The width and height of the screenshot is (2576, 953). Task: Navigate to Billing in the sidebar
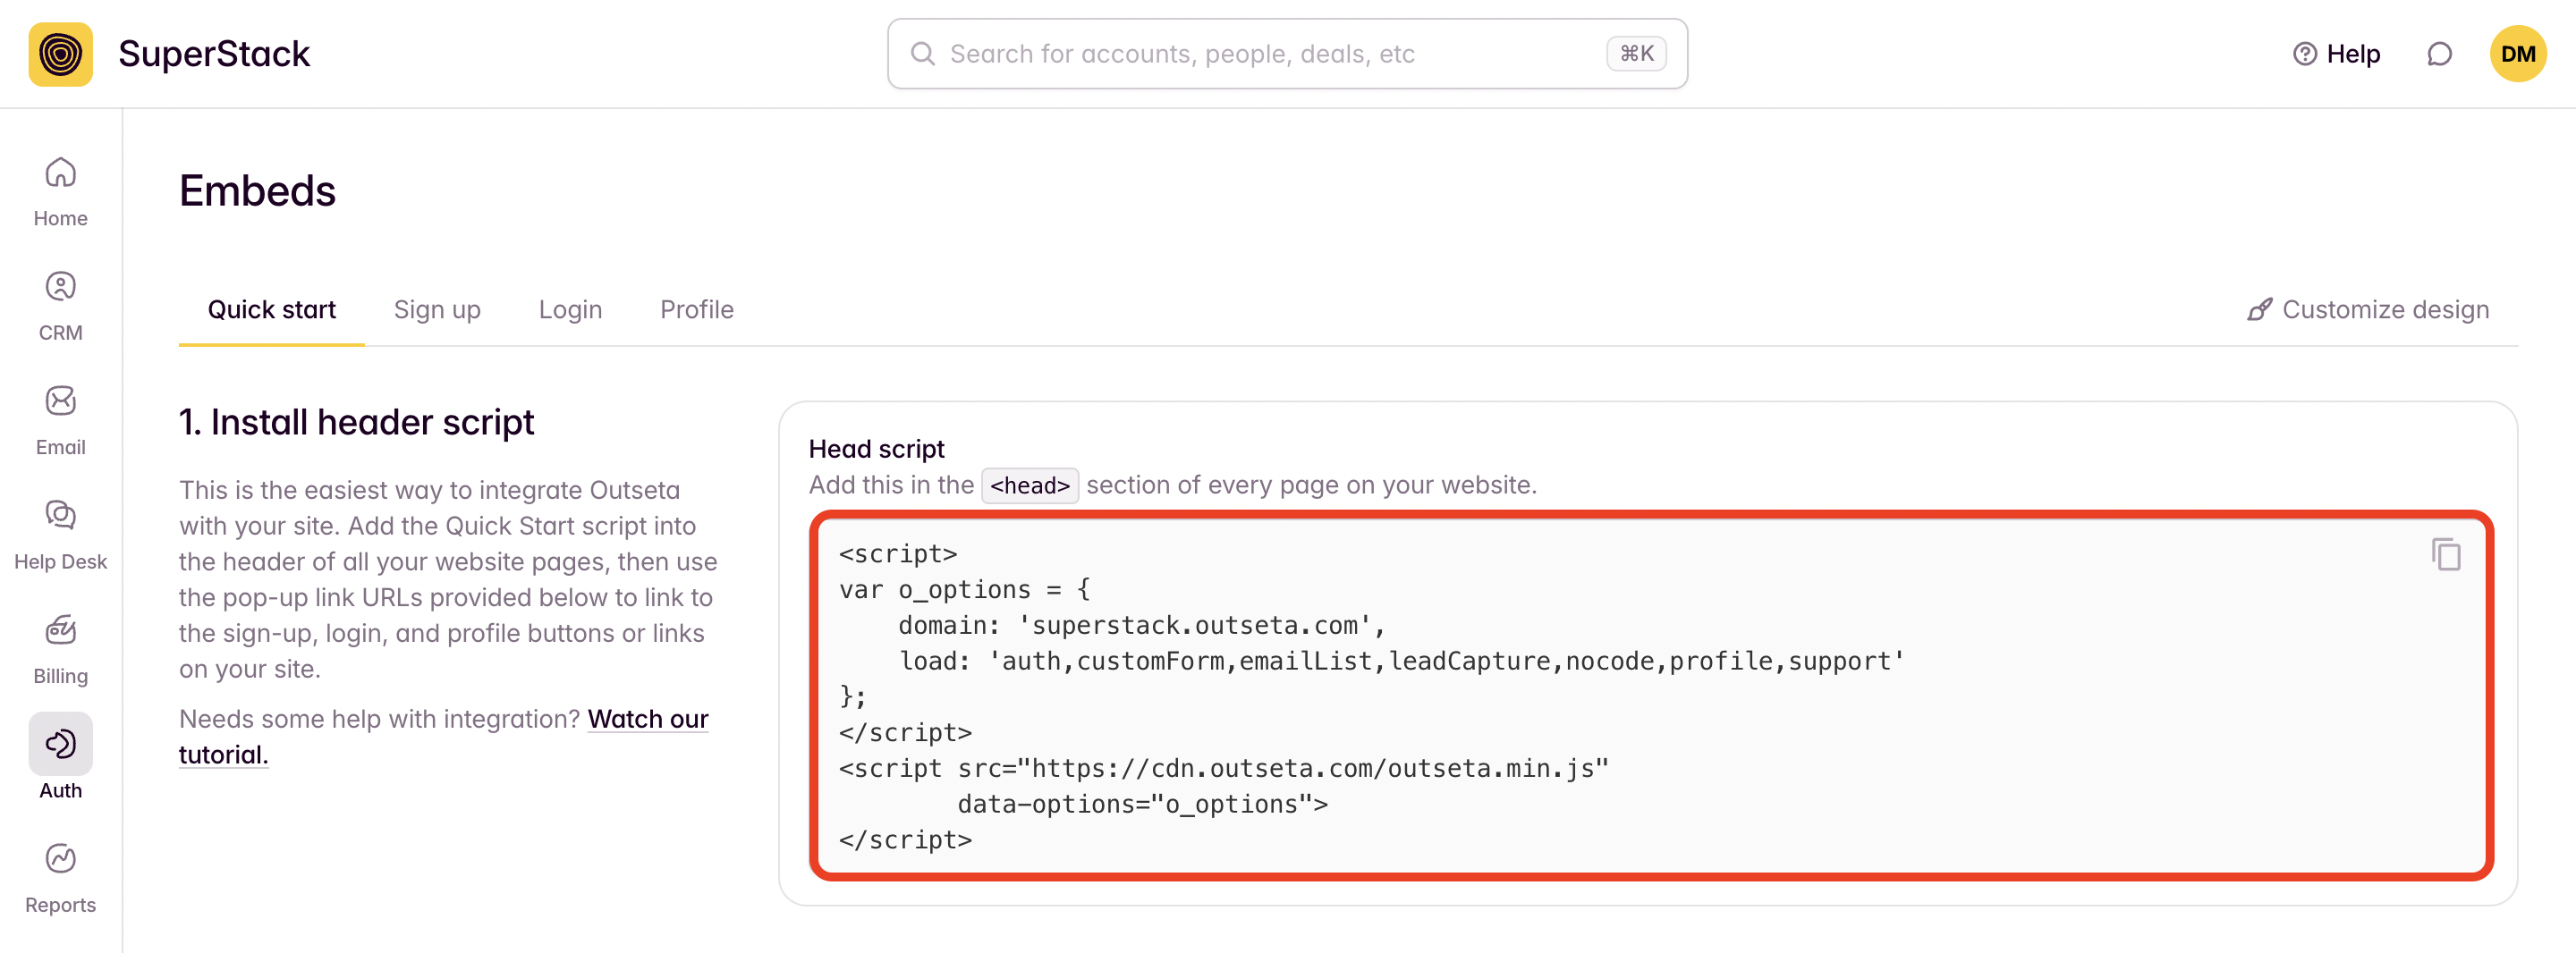coord(60,649)
